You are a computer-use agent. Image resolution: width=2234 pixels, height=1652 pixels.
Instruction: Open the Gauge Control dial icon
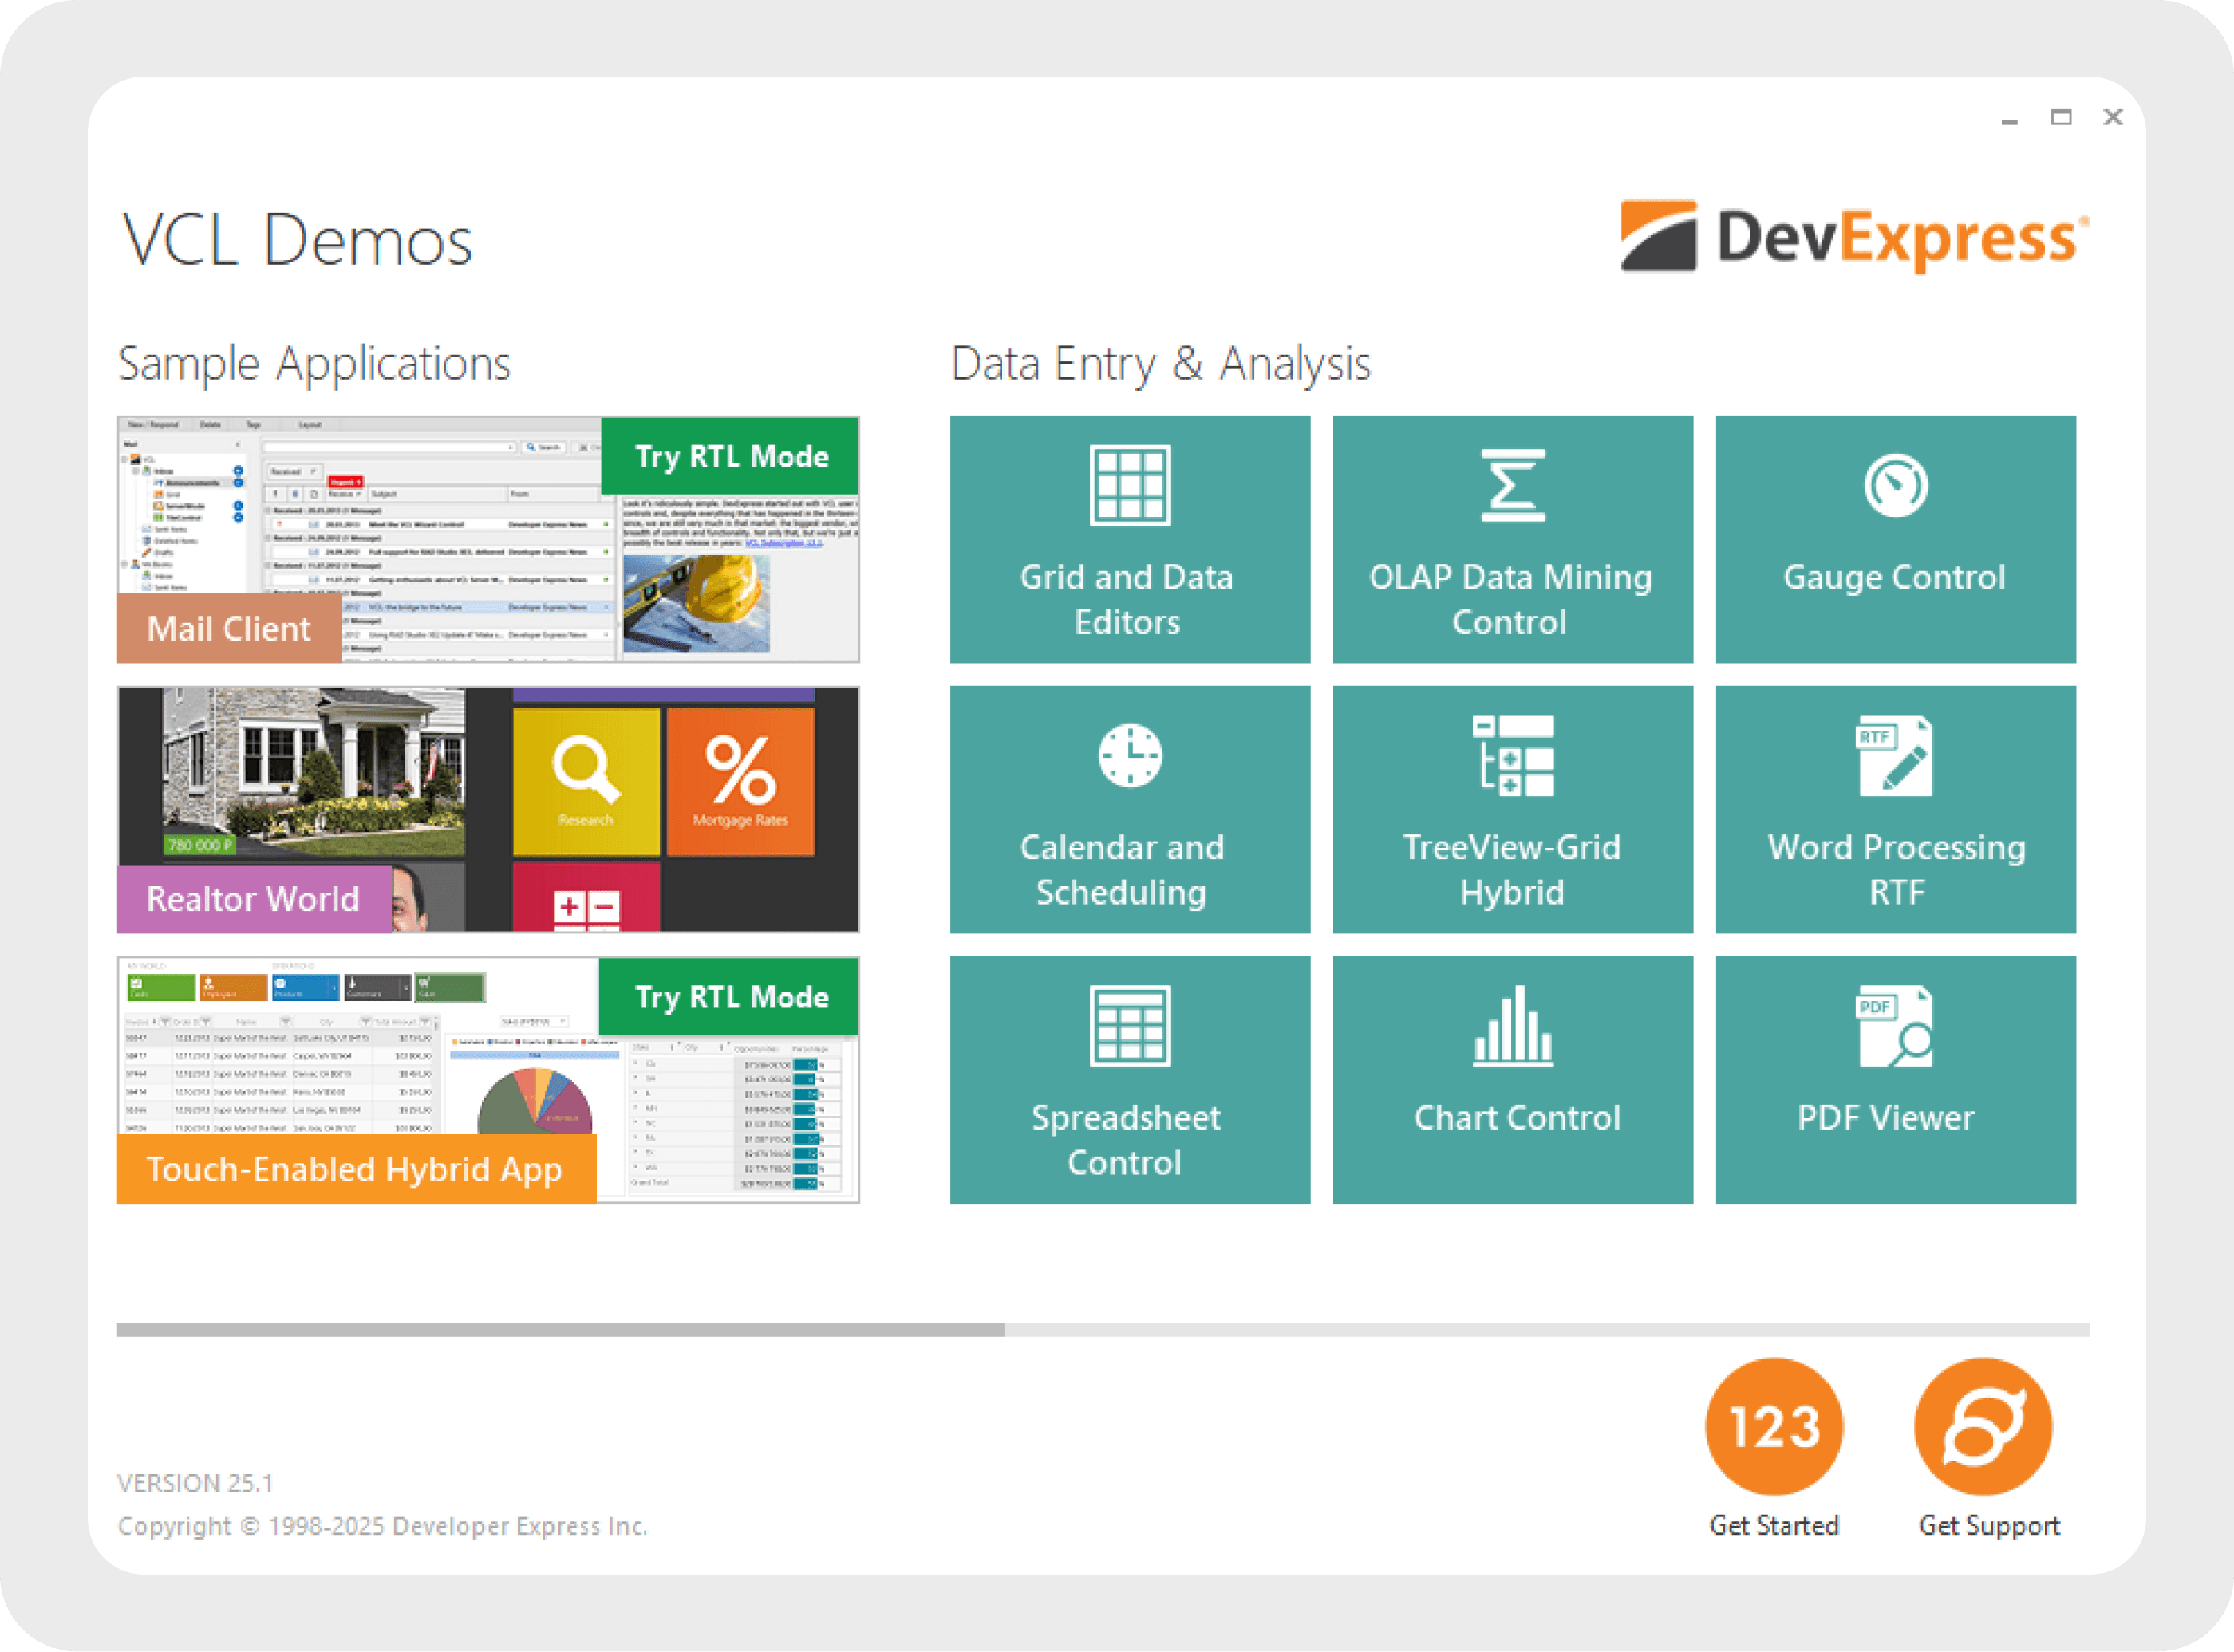(1895, 486)
